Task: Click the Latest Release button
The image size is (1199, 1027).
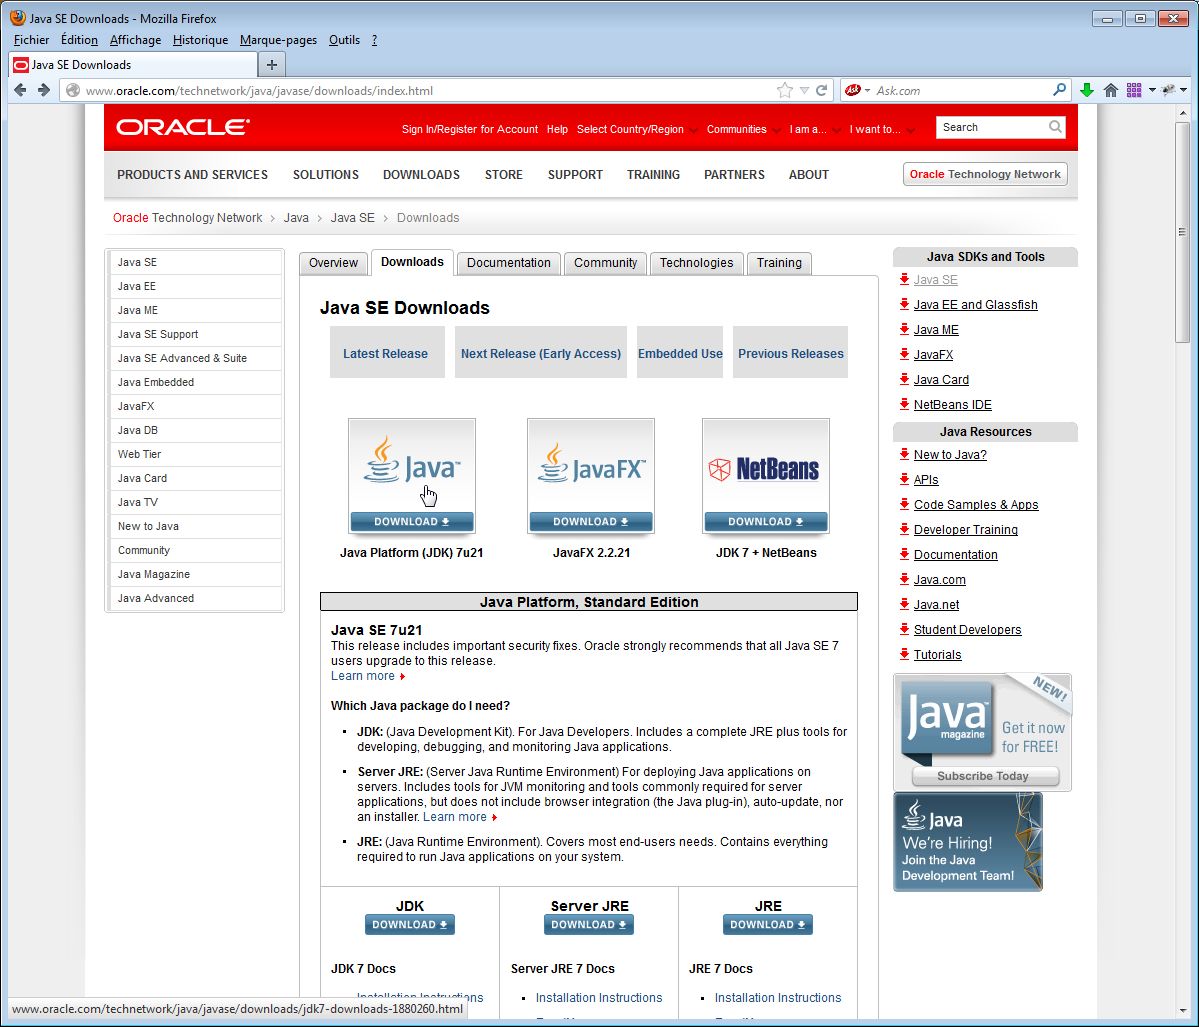Action: (x=385, y=353)
